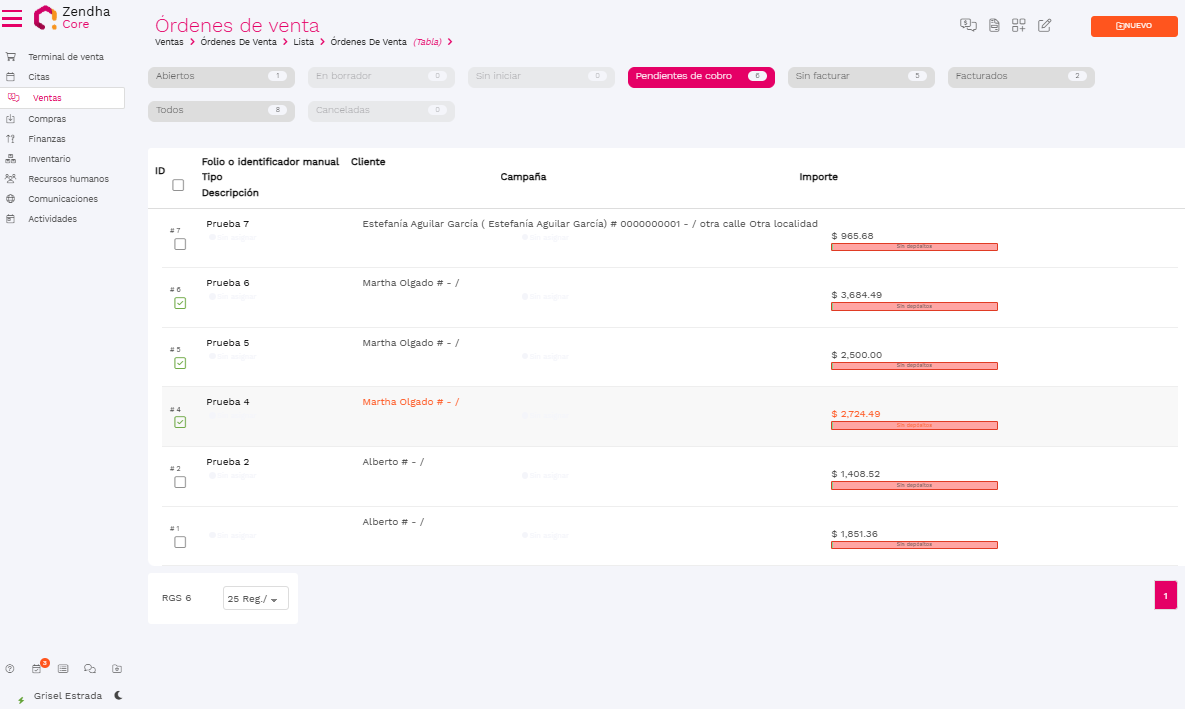Click the document icon in header toolbar
This screenshot has width=1185, height=709.
tap(994, 26)
